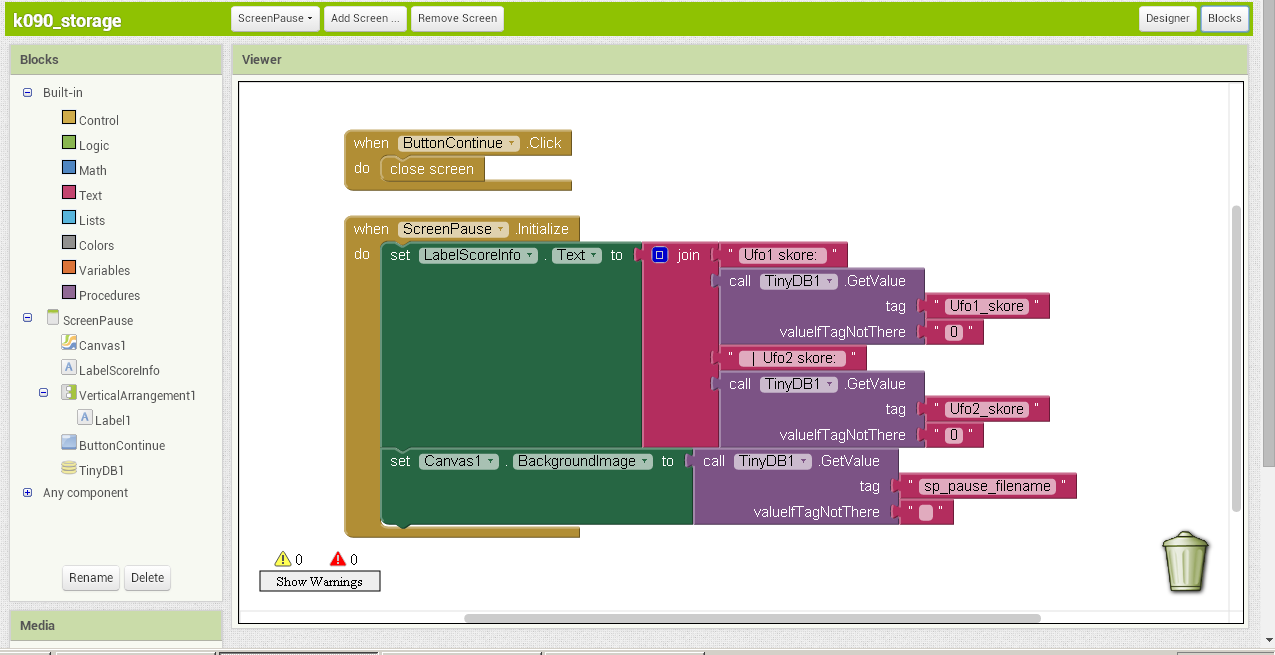Switch to the Blocks view

[1225, 18]
